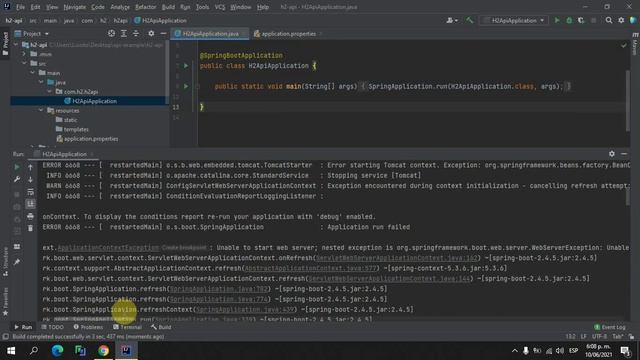The image size is (640, 360).
Task: Click the Run console vertical scrollbar
Action: click(628, 198)
